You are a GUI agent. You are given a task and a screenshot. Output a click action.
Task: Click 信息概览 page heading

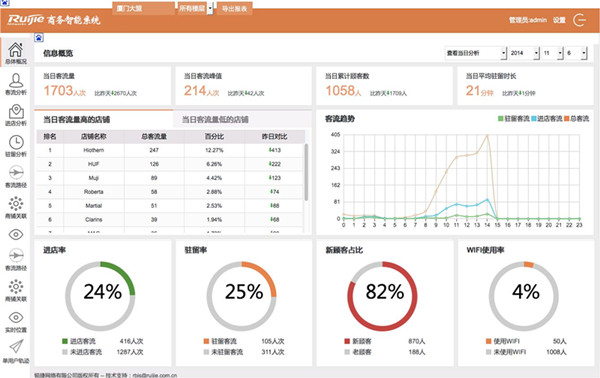coord(58,53)
